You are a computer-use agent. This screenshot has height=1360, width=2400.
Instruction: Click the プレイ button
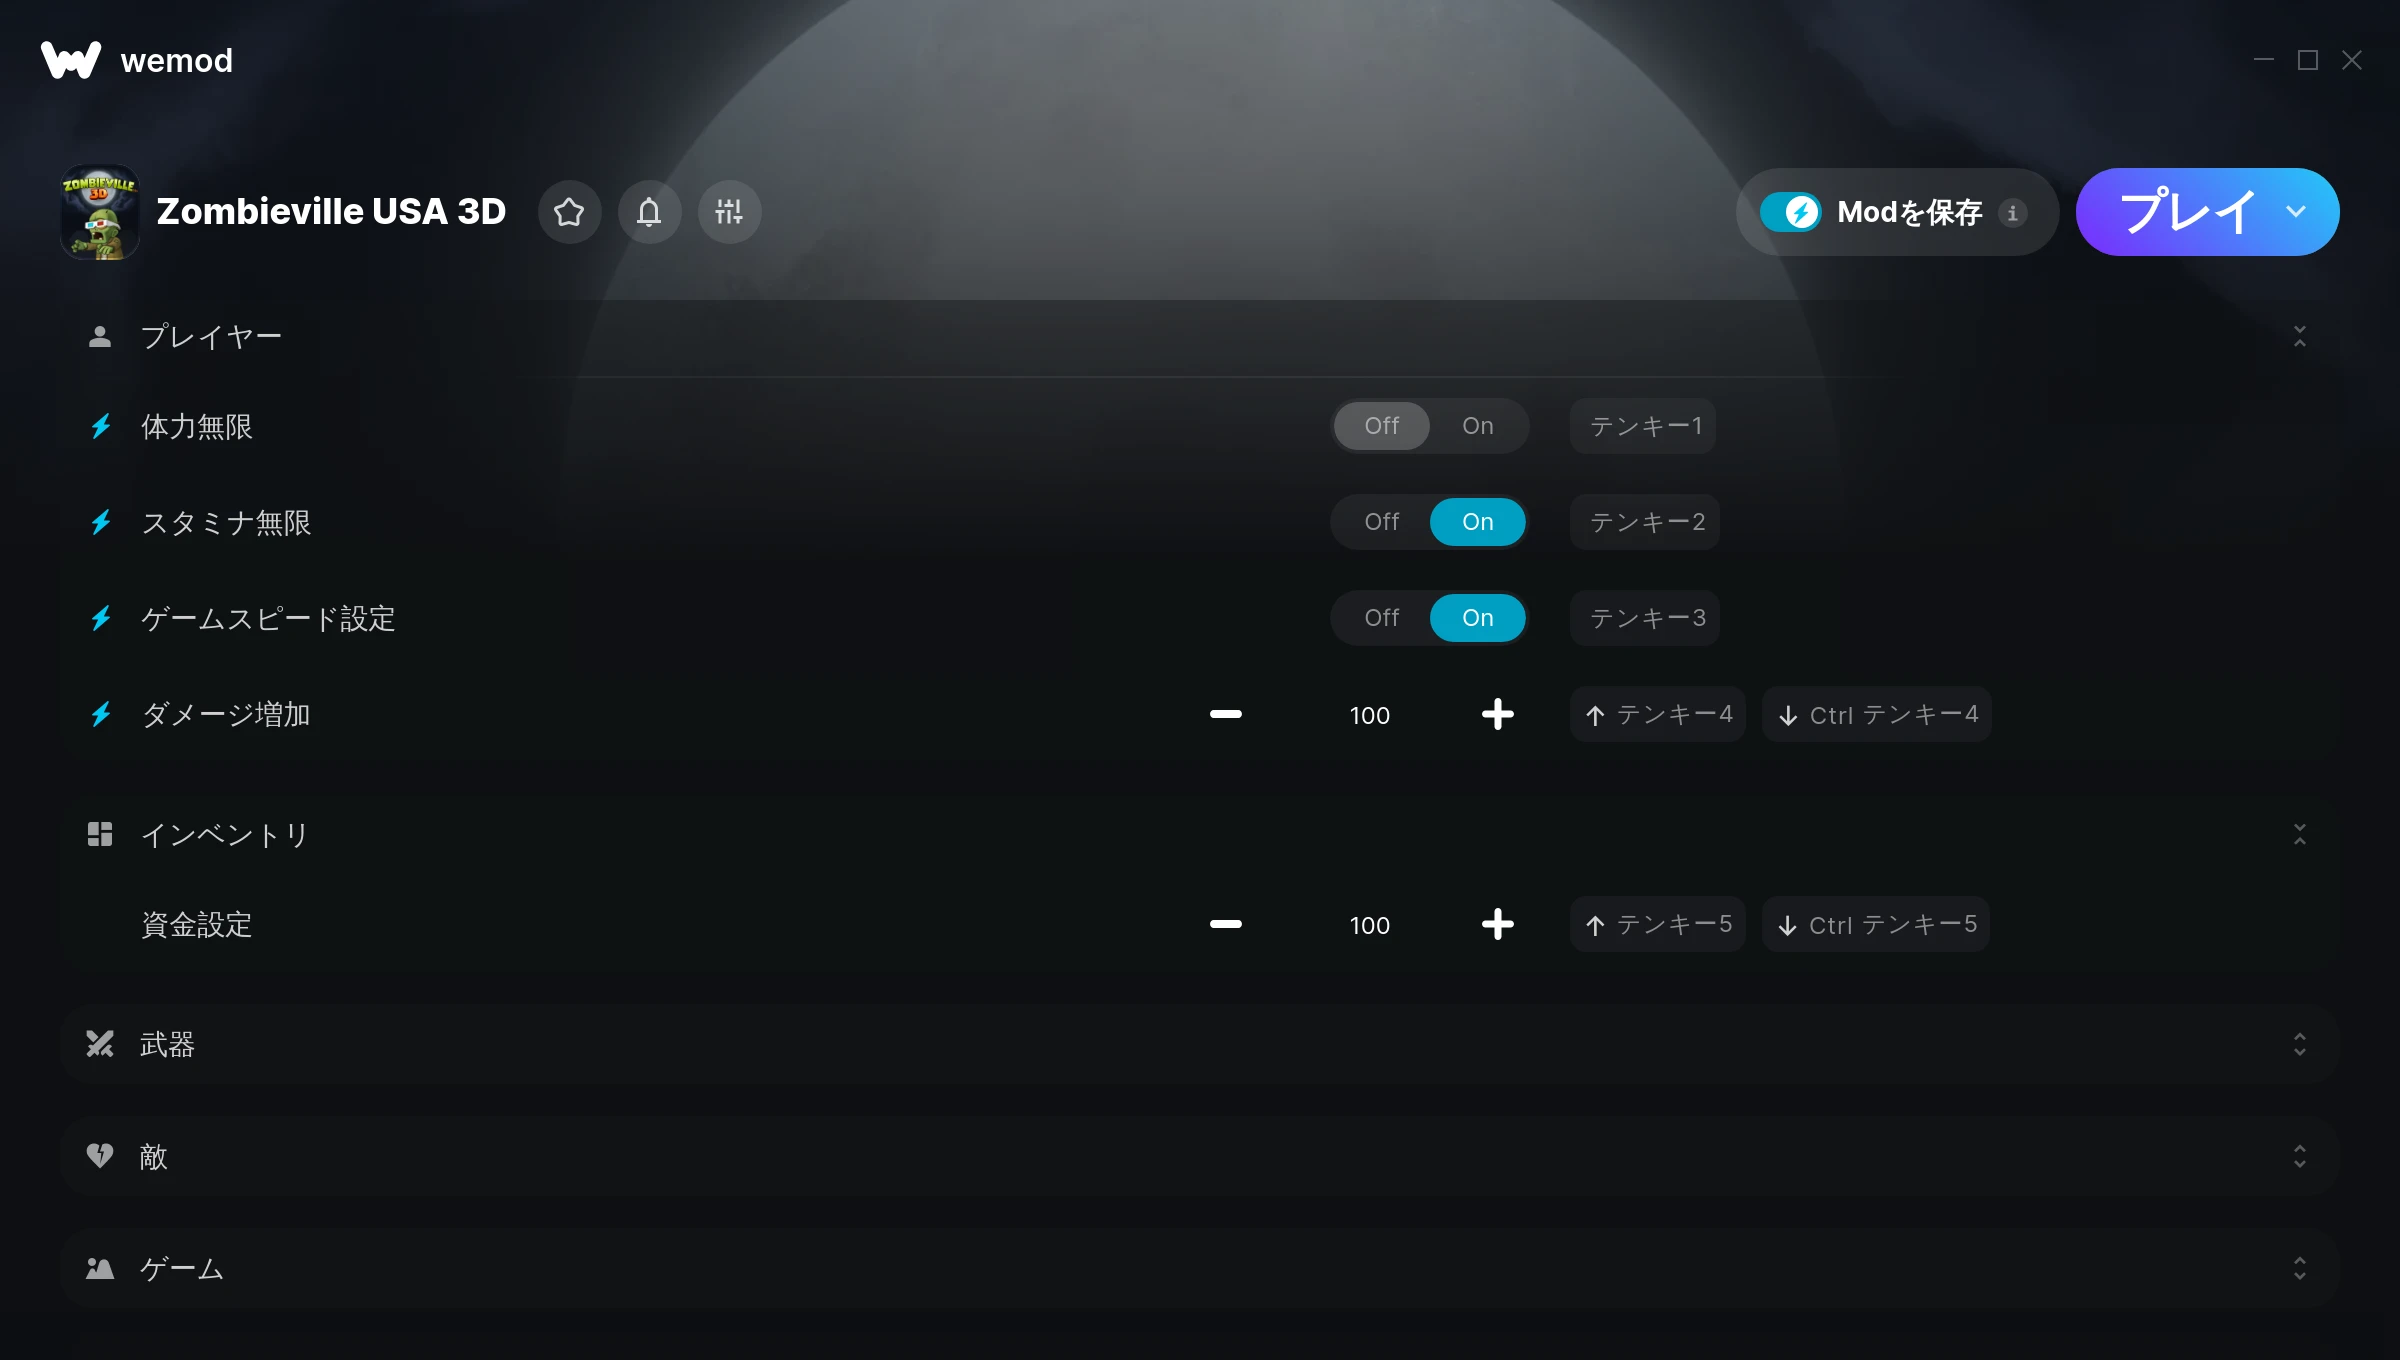click(2185, 212)
